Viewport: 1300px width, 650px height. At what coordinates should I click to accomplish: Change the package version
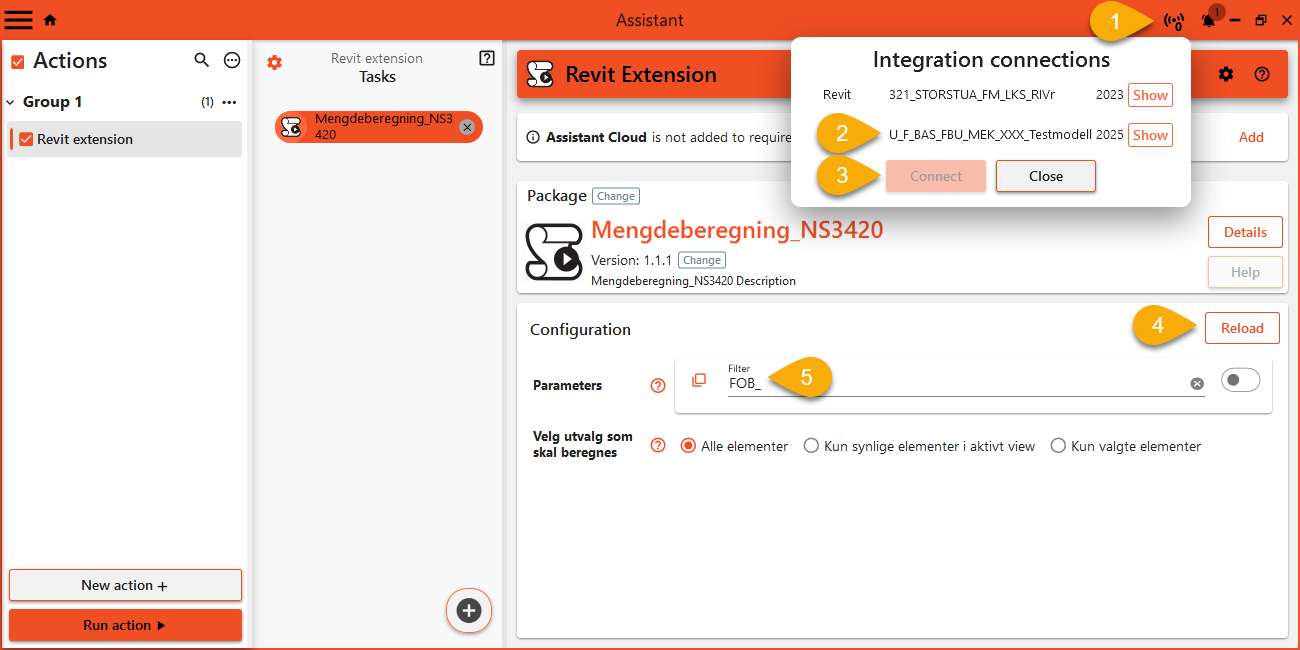(701, 260)
